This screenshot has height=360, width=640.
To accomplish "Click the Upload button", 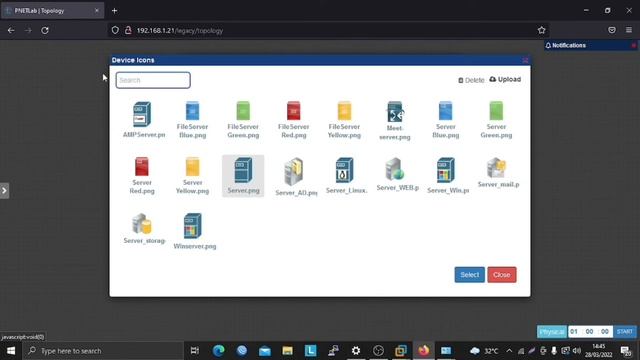I will (x=505, y=79).
